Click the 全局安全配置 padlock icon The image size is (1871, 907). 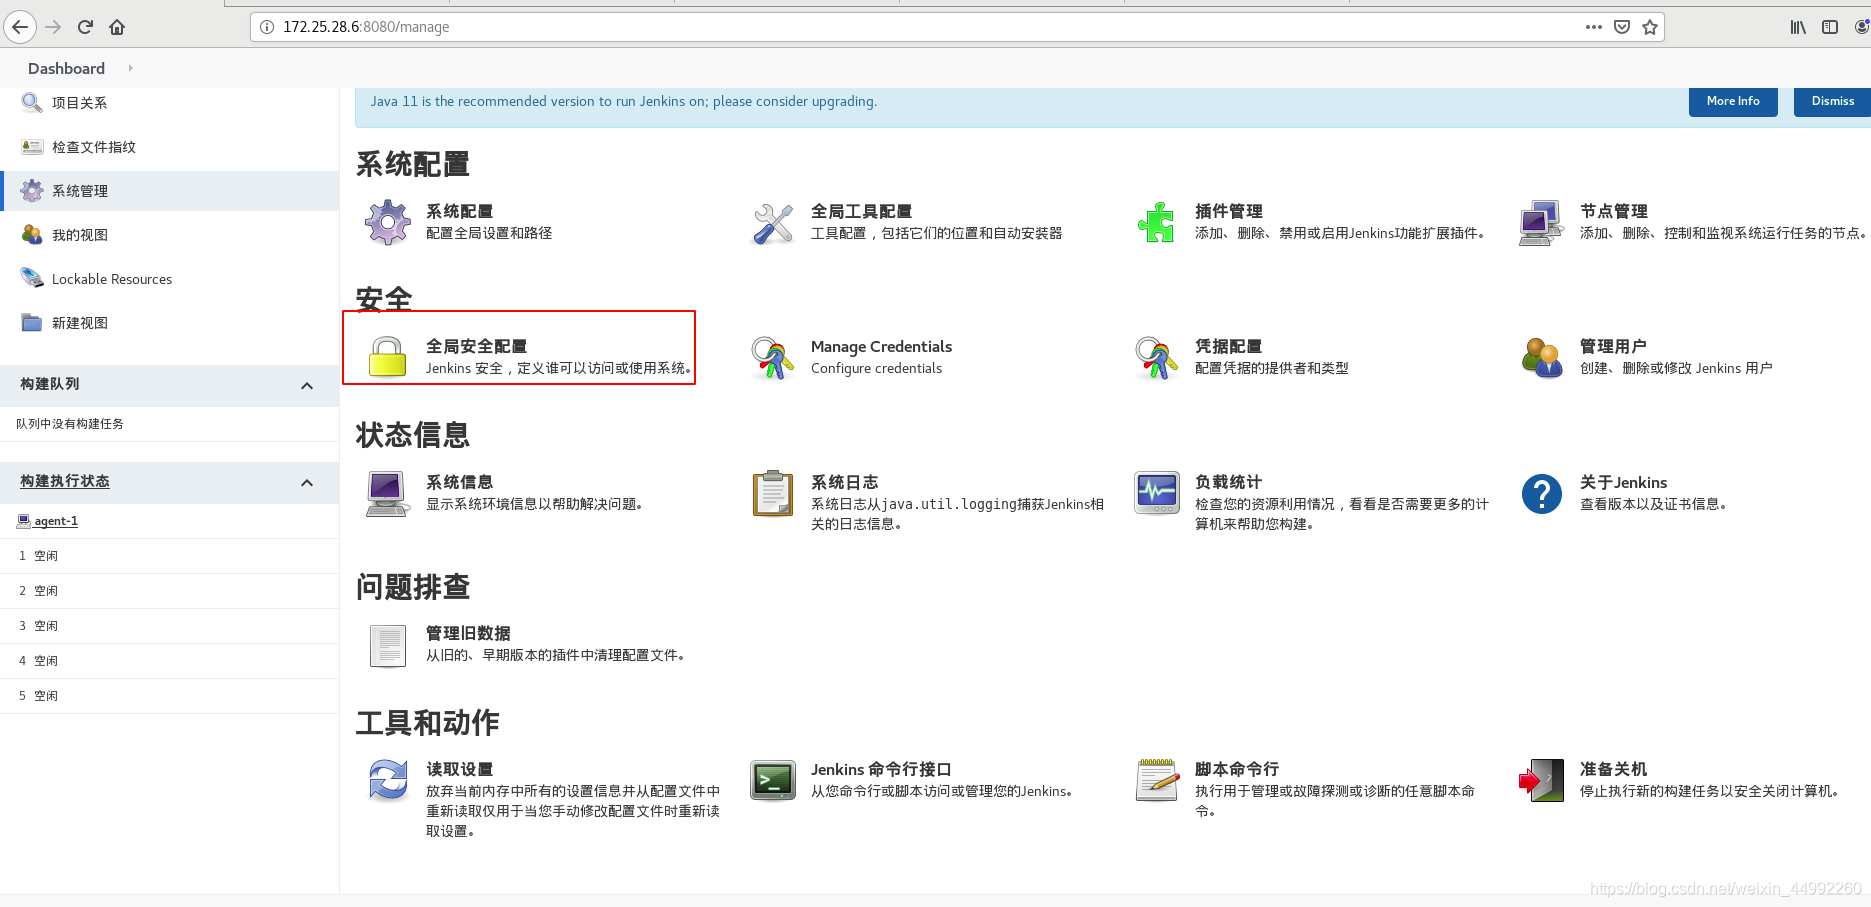[388, 357]
